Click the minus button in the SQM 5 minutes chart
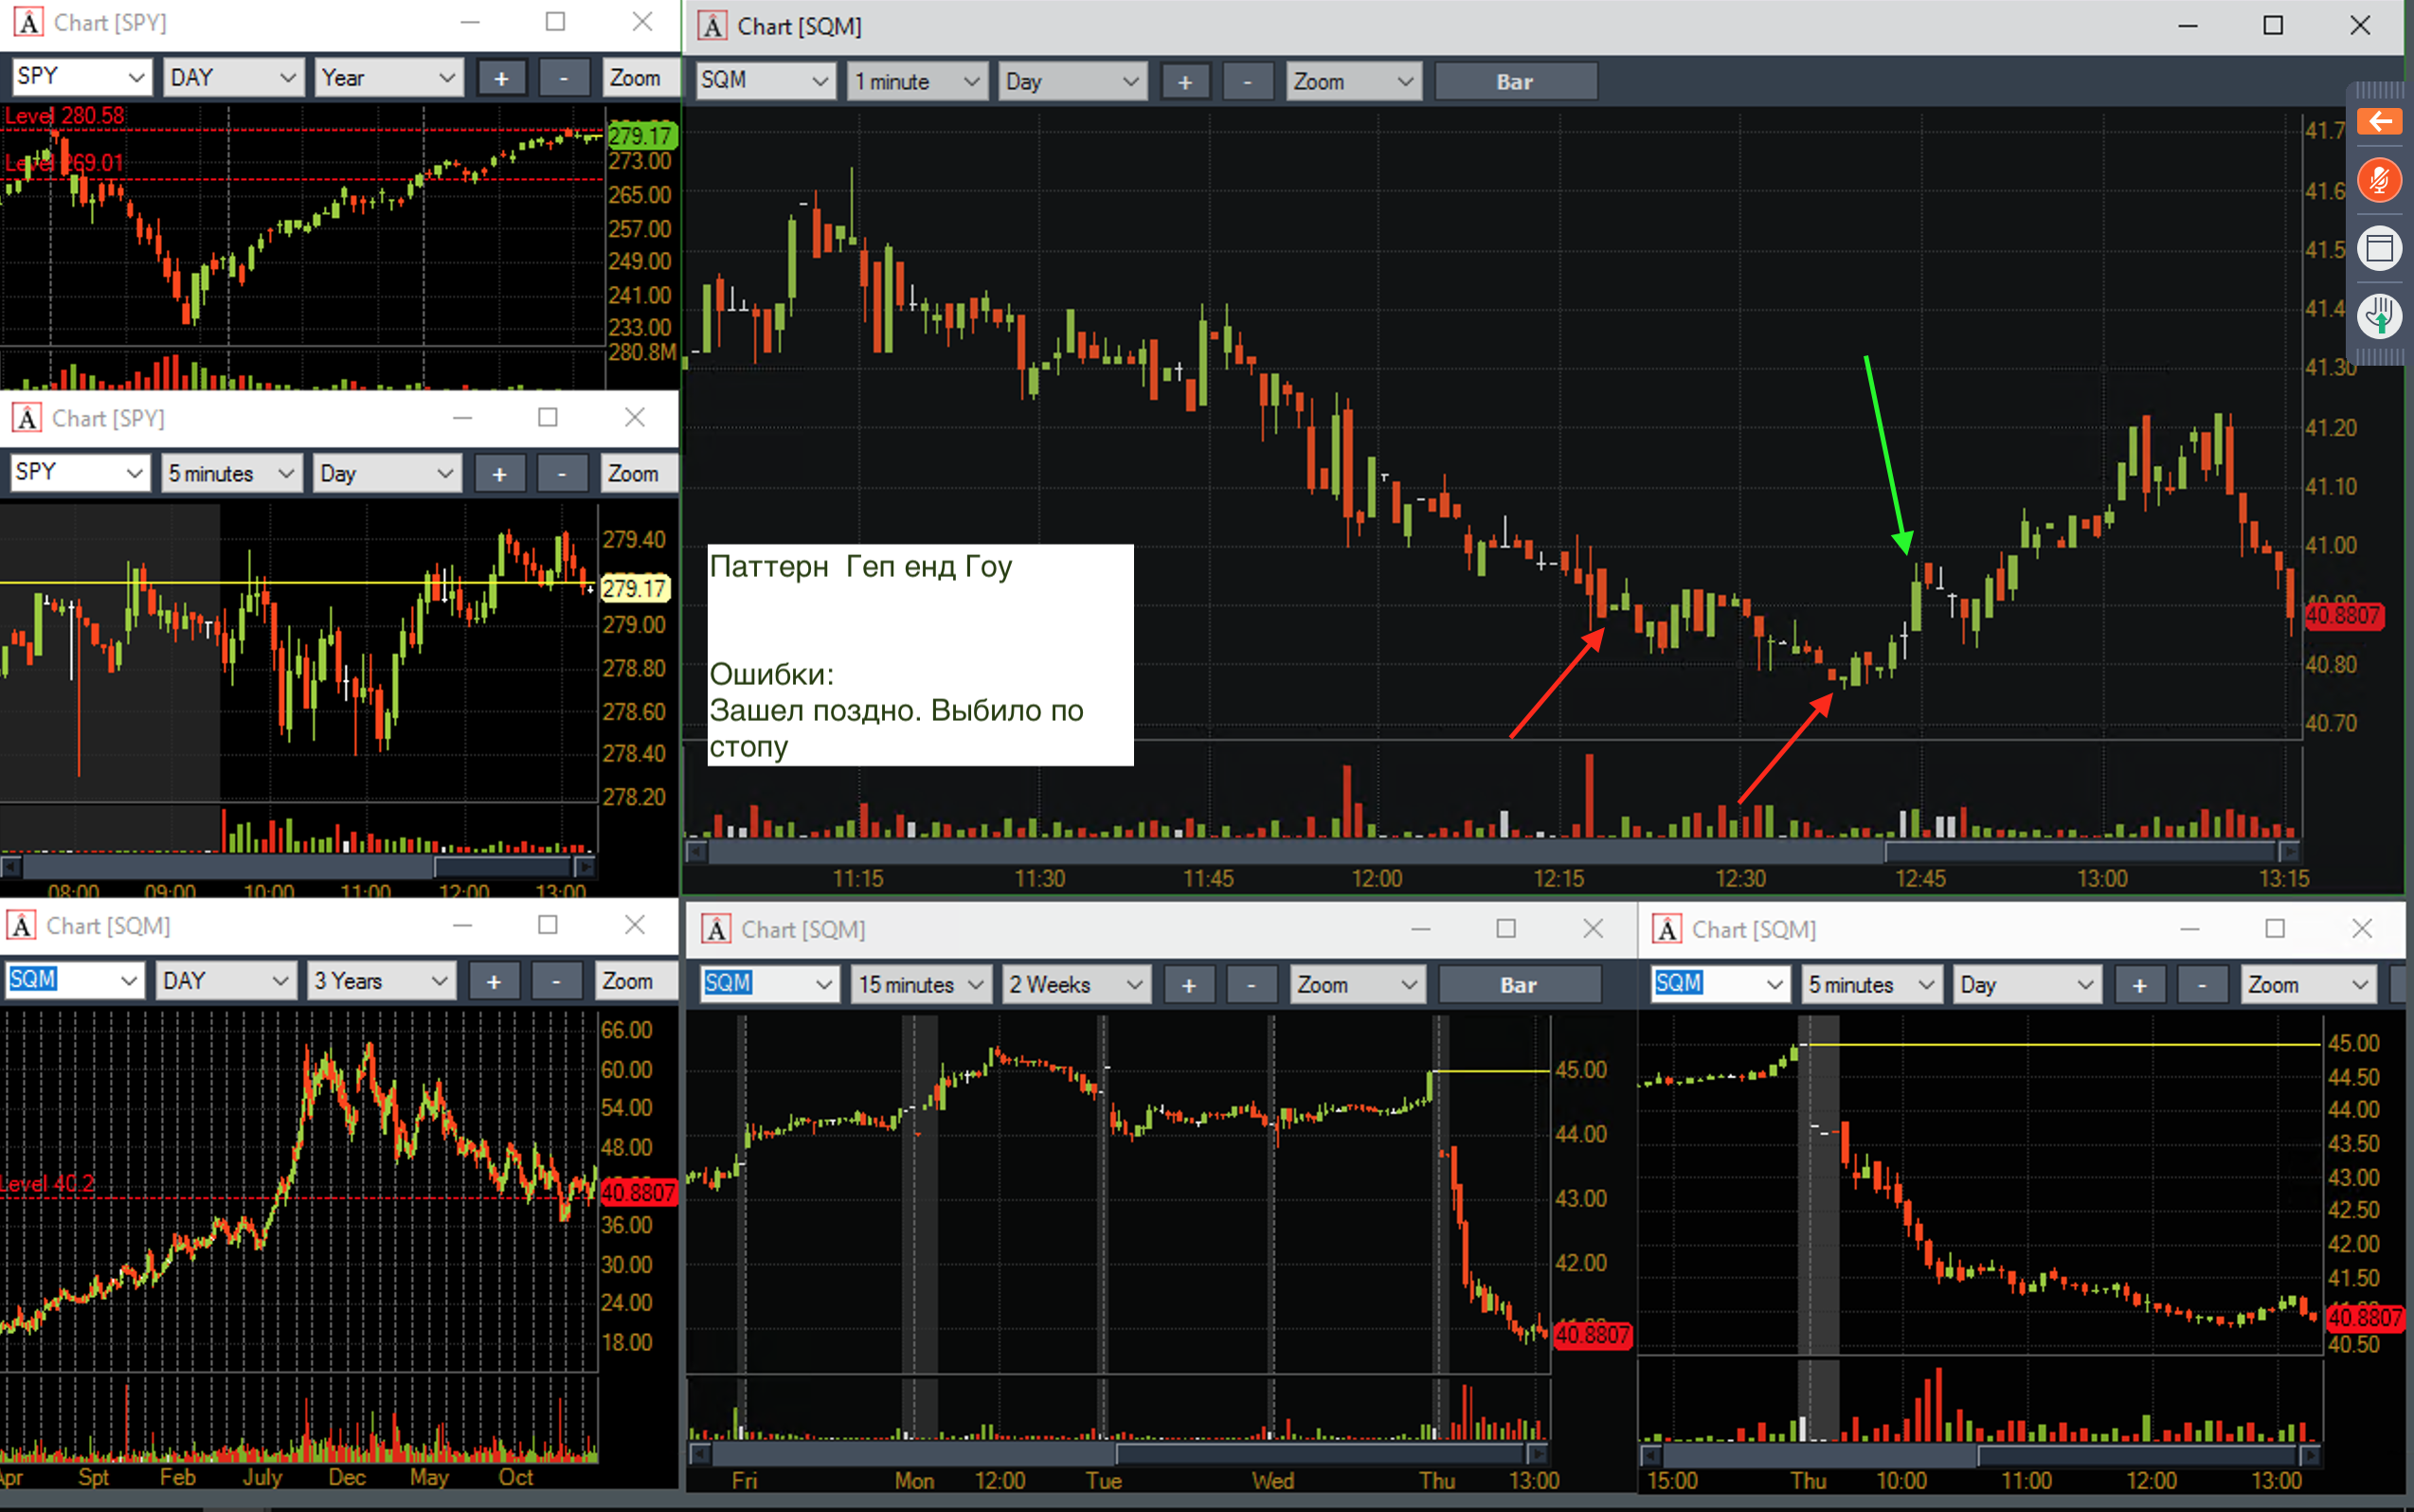 [x=2202, y=985]
